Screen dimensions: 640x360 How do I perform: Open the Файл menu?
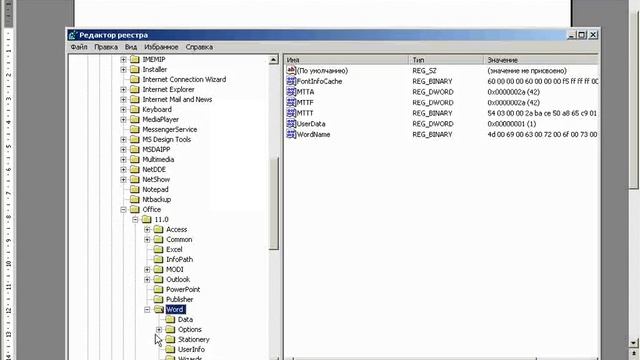coord(79,47)
